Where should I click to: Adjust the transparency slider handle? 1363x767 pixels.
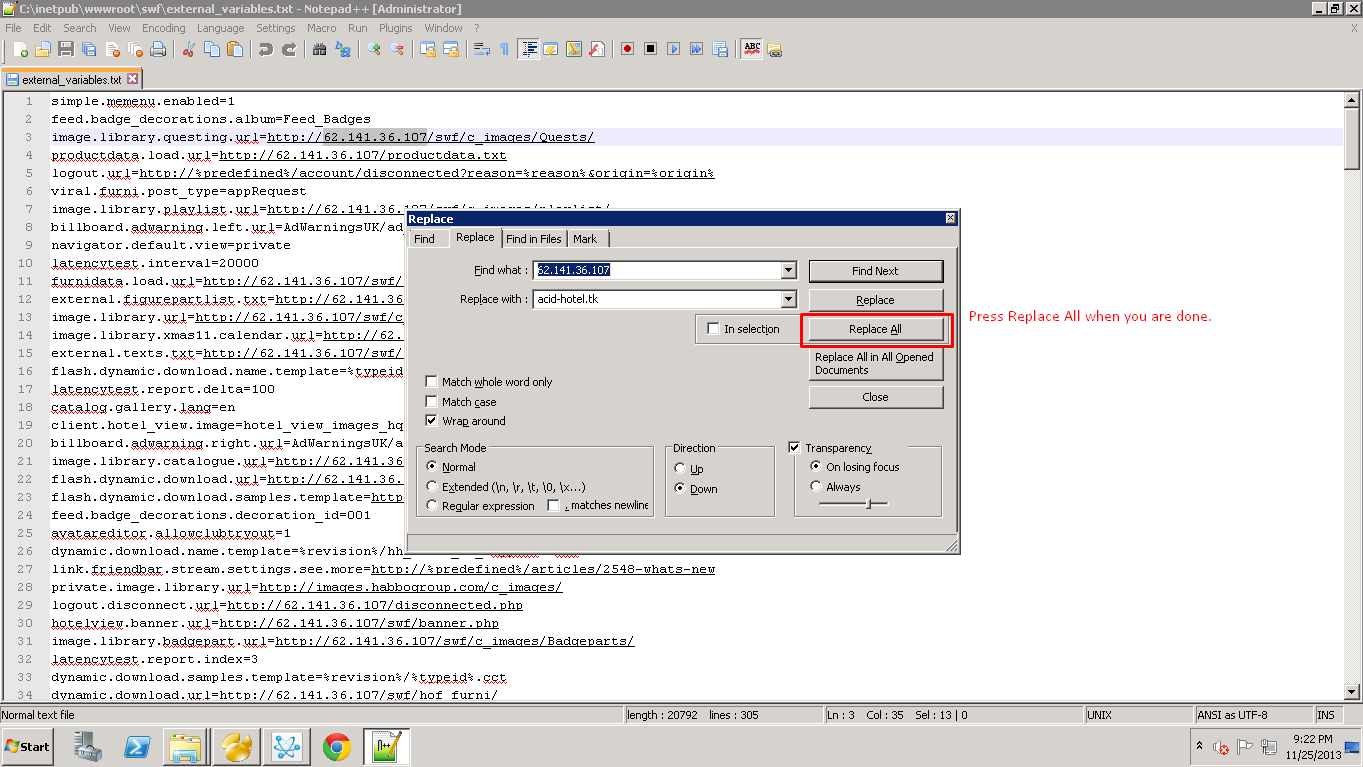click(x=869, y=504)
